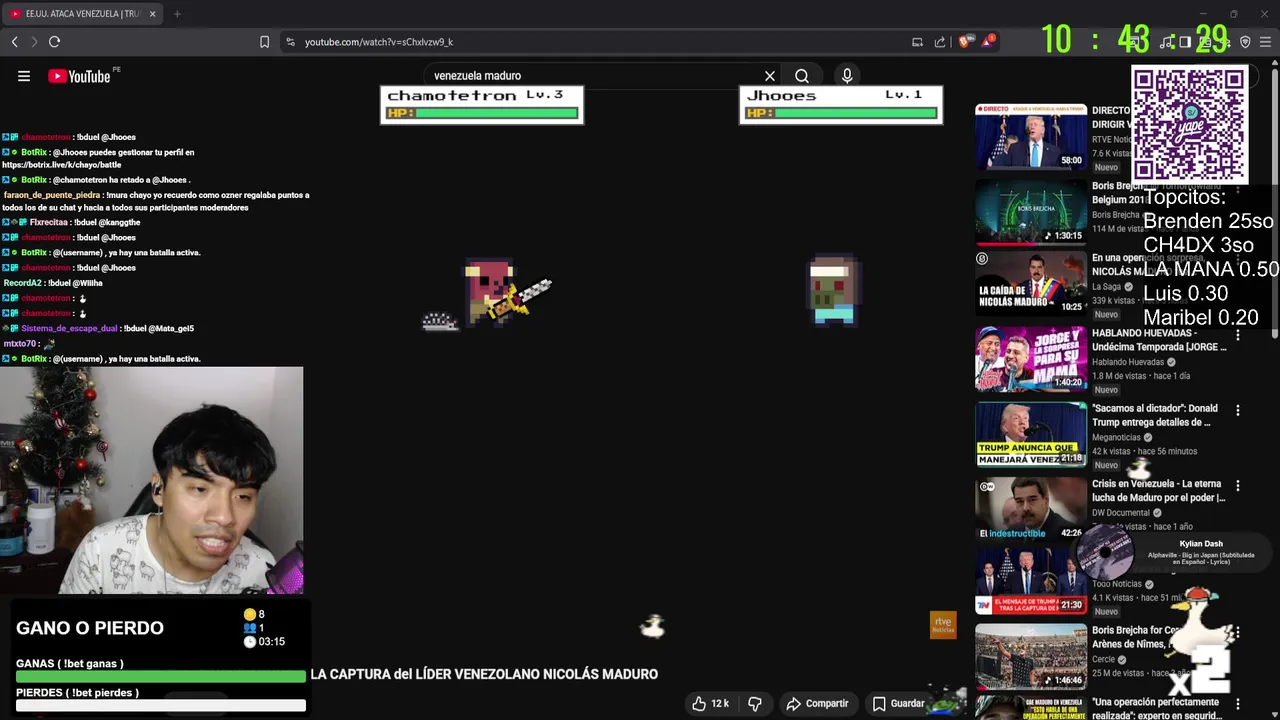This screenshot has width=1280, height=720.
Task: Share this page via address bar share icon
Action: 940,42
